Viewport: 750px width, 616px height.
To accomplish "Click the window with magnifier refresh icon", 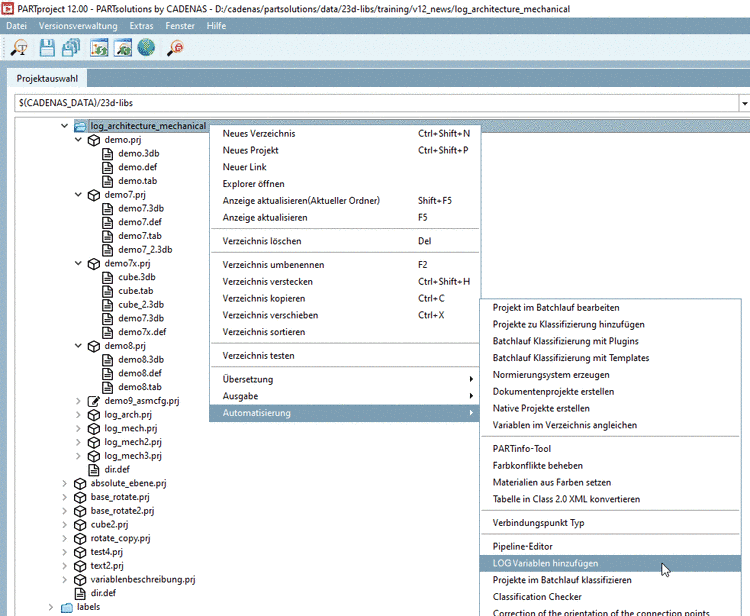I will pos(123,48).
